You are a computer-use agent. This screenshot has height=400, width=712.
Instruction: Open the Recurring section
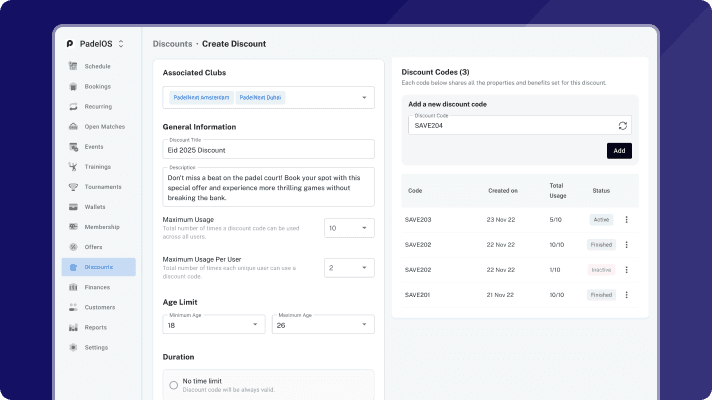pos(99,106)
